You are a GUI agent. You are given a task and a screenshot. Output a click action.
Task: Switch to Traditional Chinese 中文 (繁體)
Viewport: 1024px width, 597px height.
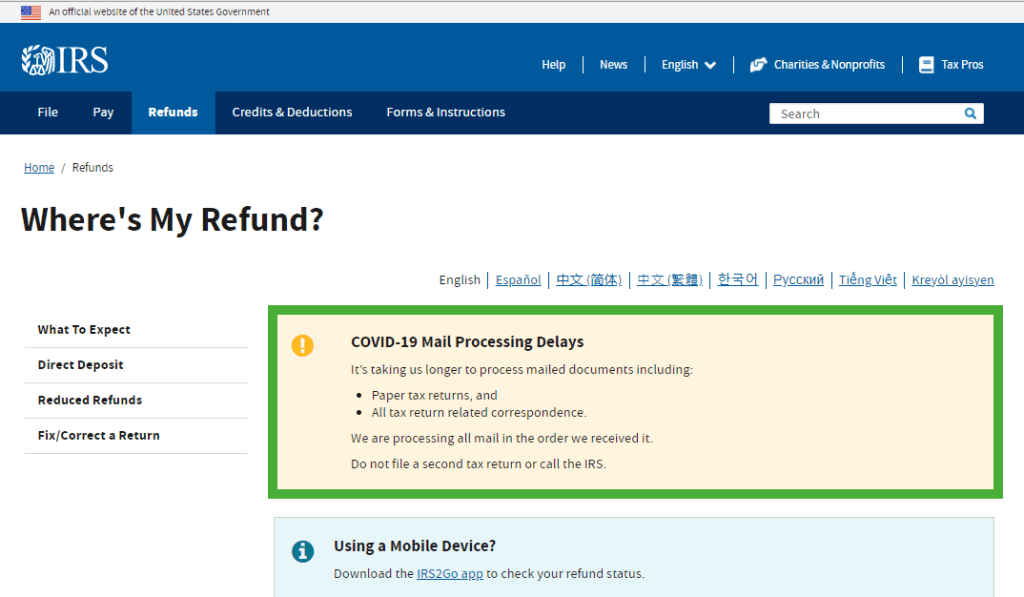coord(669,280)
